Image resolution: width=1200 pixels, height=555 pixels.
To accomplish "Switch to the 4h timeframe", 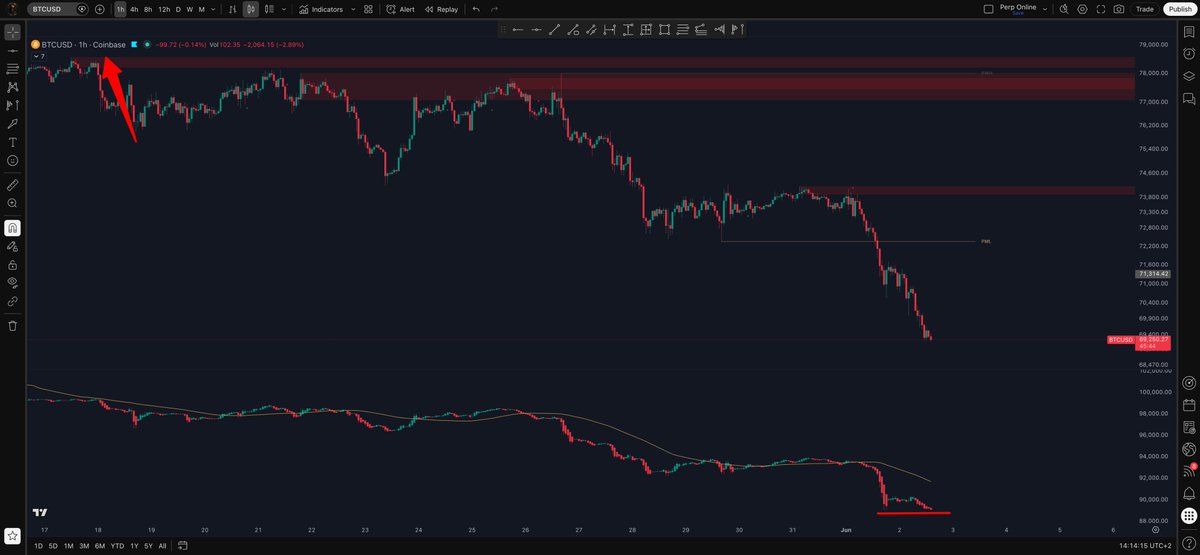I will 134,9.
